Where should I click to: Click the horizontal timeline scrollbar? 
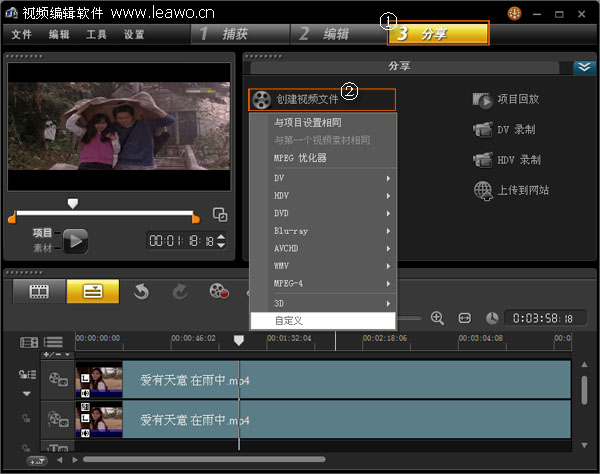(204, 459)
